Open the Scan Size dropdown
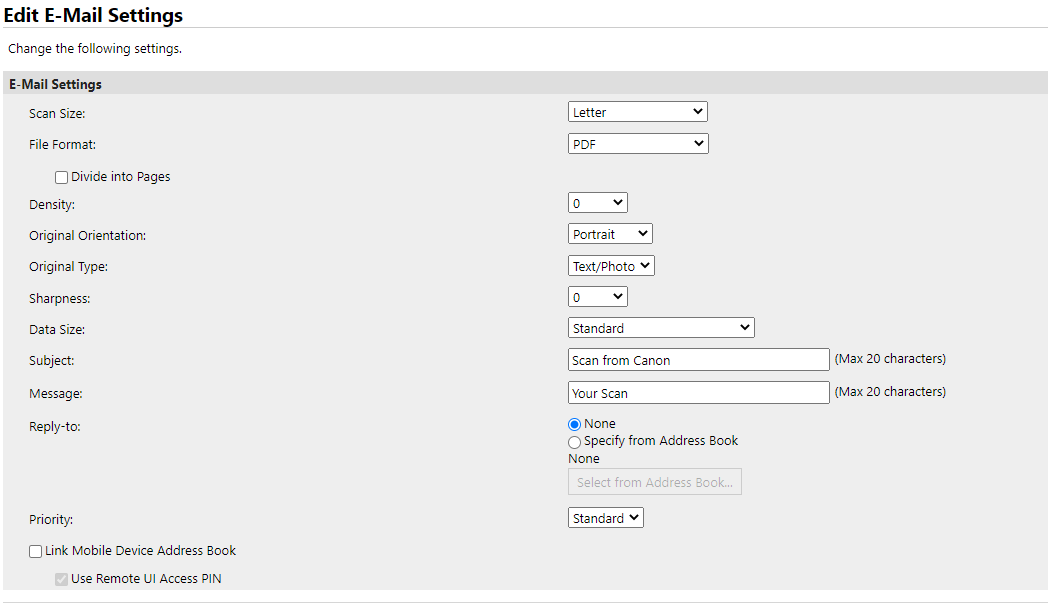 click(x=637, y=111)
